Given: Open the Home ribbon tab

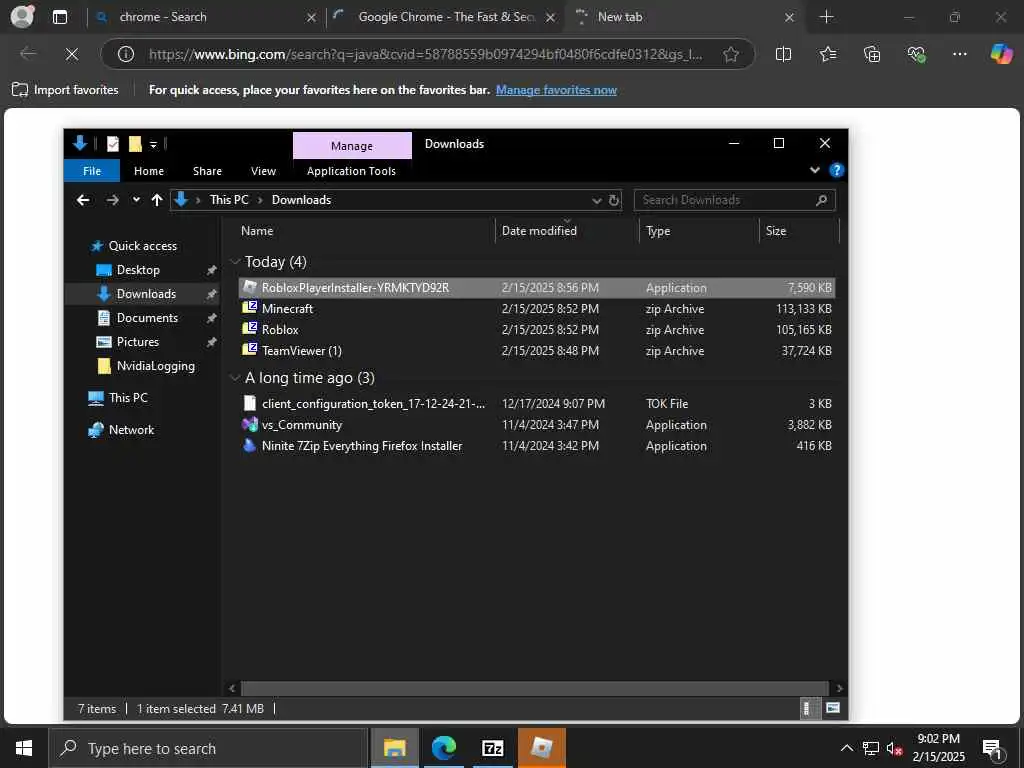Looking at the screenshot, I should (x=149, y=171).
